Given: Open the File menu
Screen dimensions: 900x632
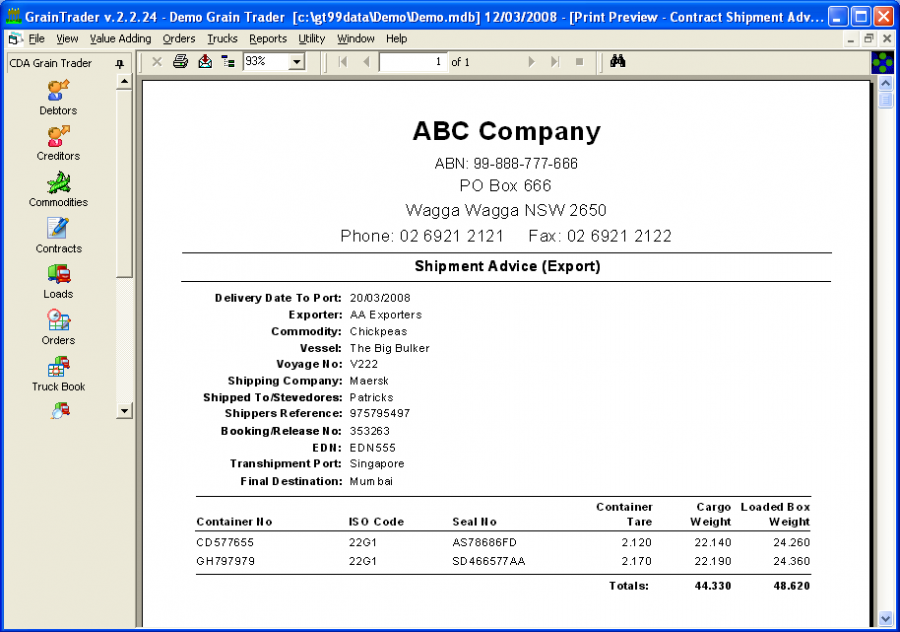Looking at the screenshot, I should tap(37, 38).
